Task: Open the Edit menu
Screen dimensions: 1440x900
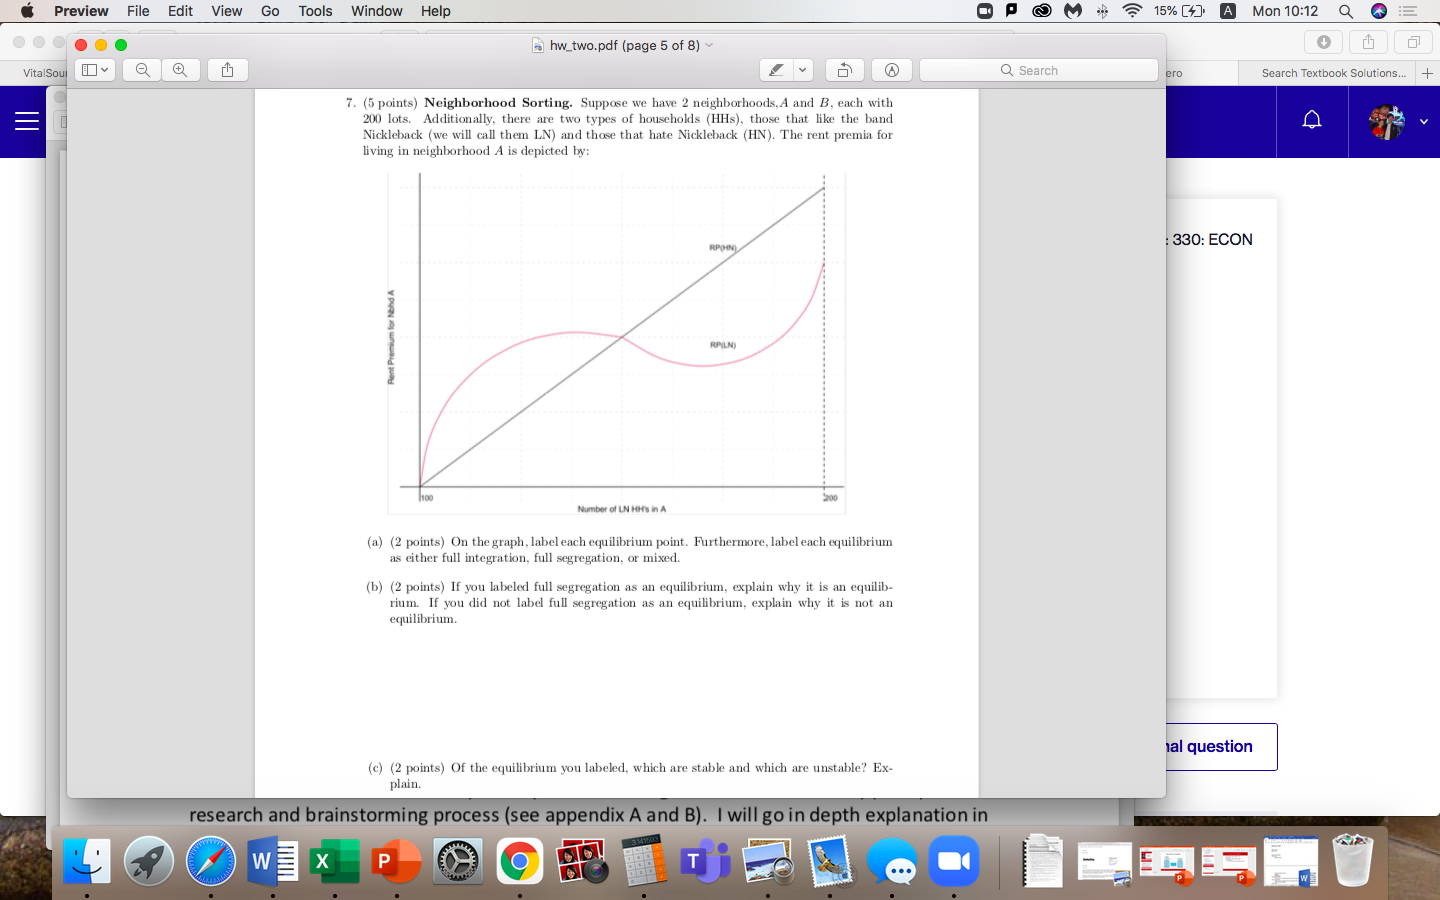Action: tap(180, 11)
